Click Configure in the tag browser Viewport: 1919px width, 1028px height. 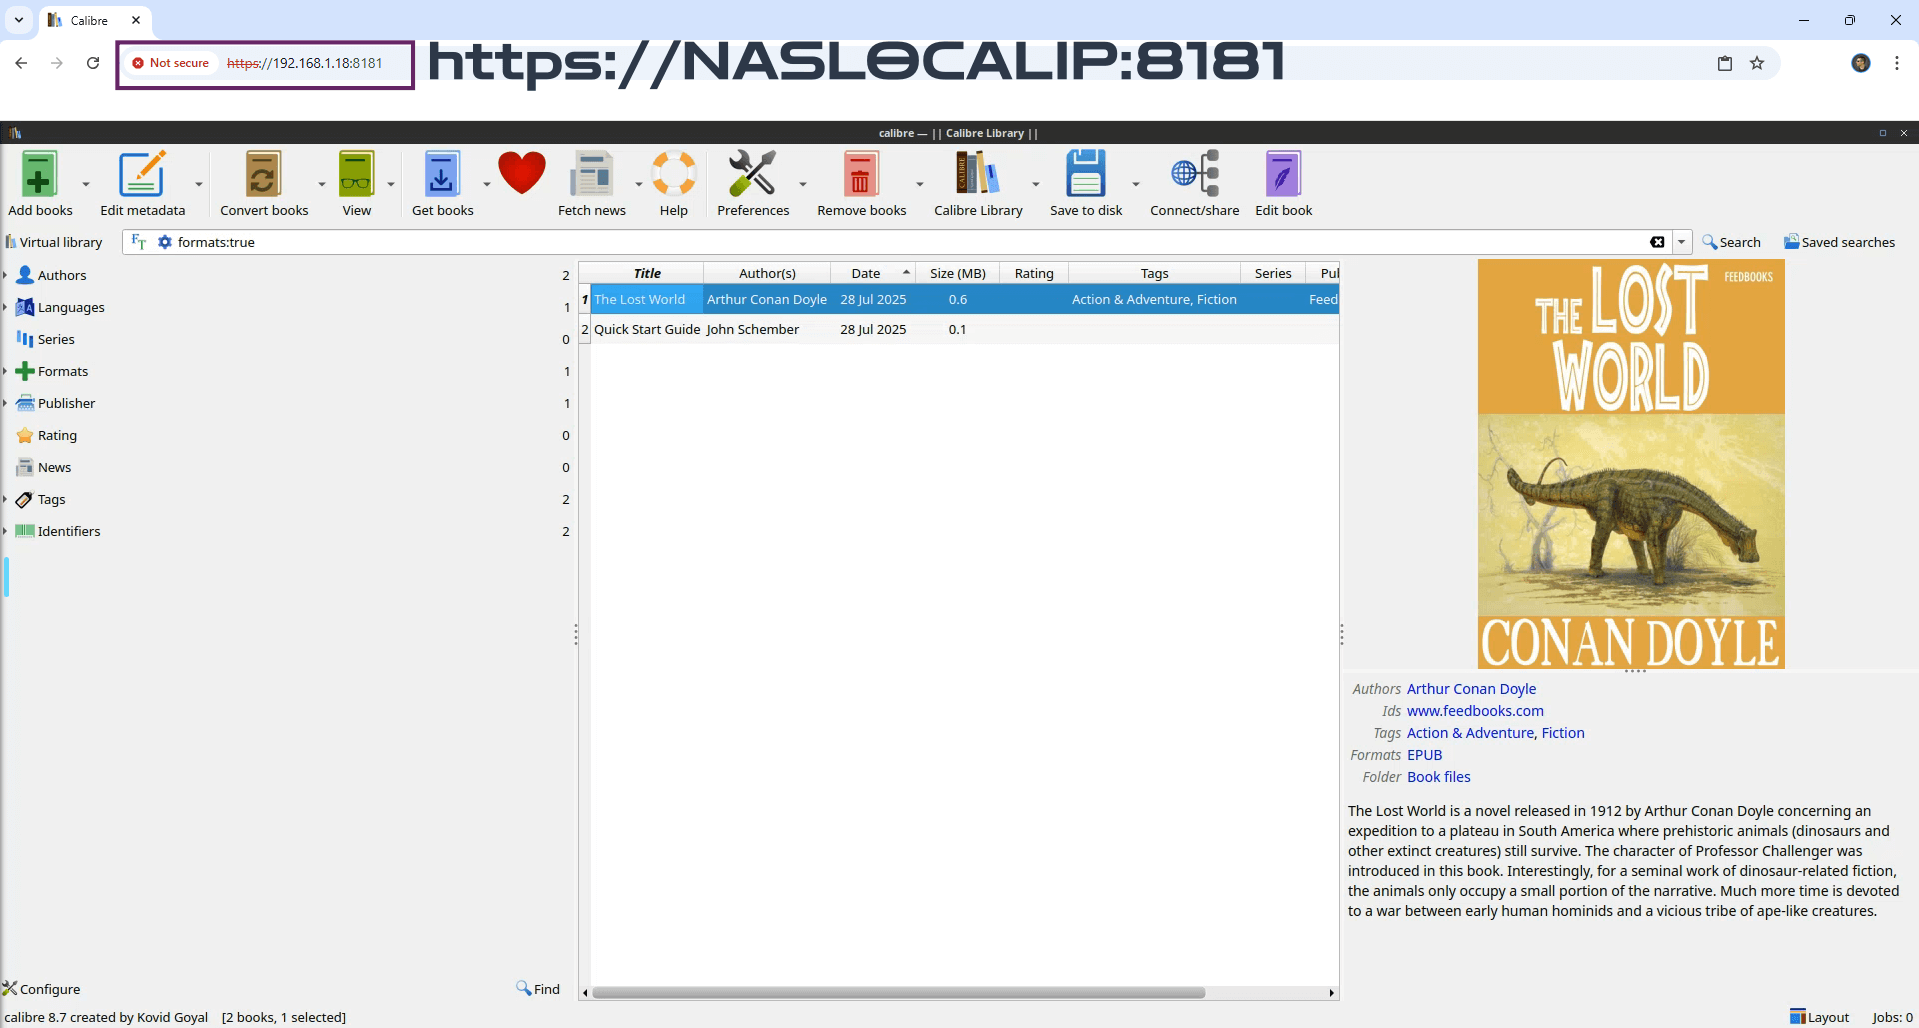[41, 989]
